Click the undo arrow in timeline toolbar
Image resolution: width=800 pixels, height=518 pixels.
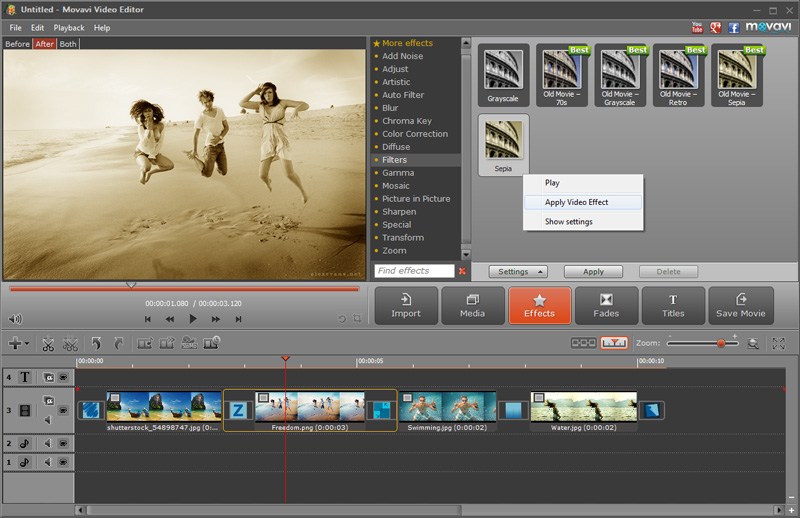click(96, 343)
